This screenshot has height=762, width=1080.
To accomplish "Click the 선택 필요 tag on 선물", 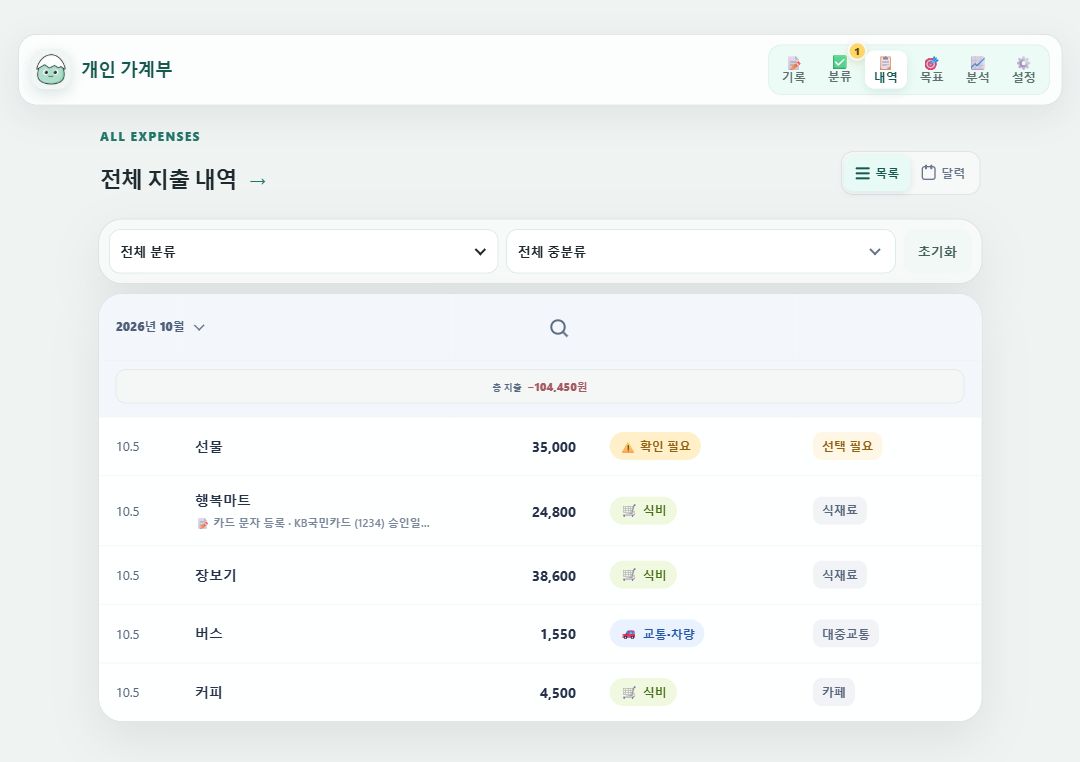I will 847,446.
